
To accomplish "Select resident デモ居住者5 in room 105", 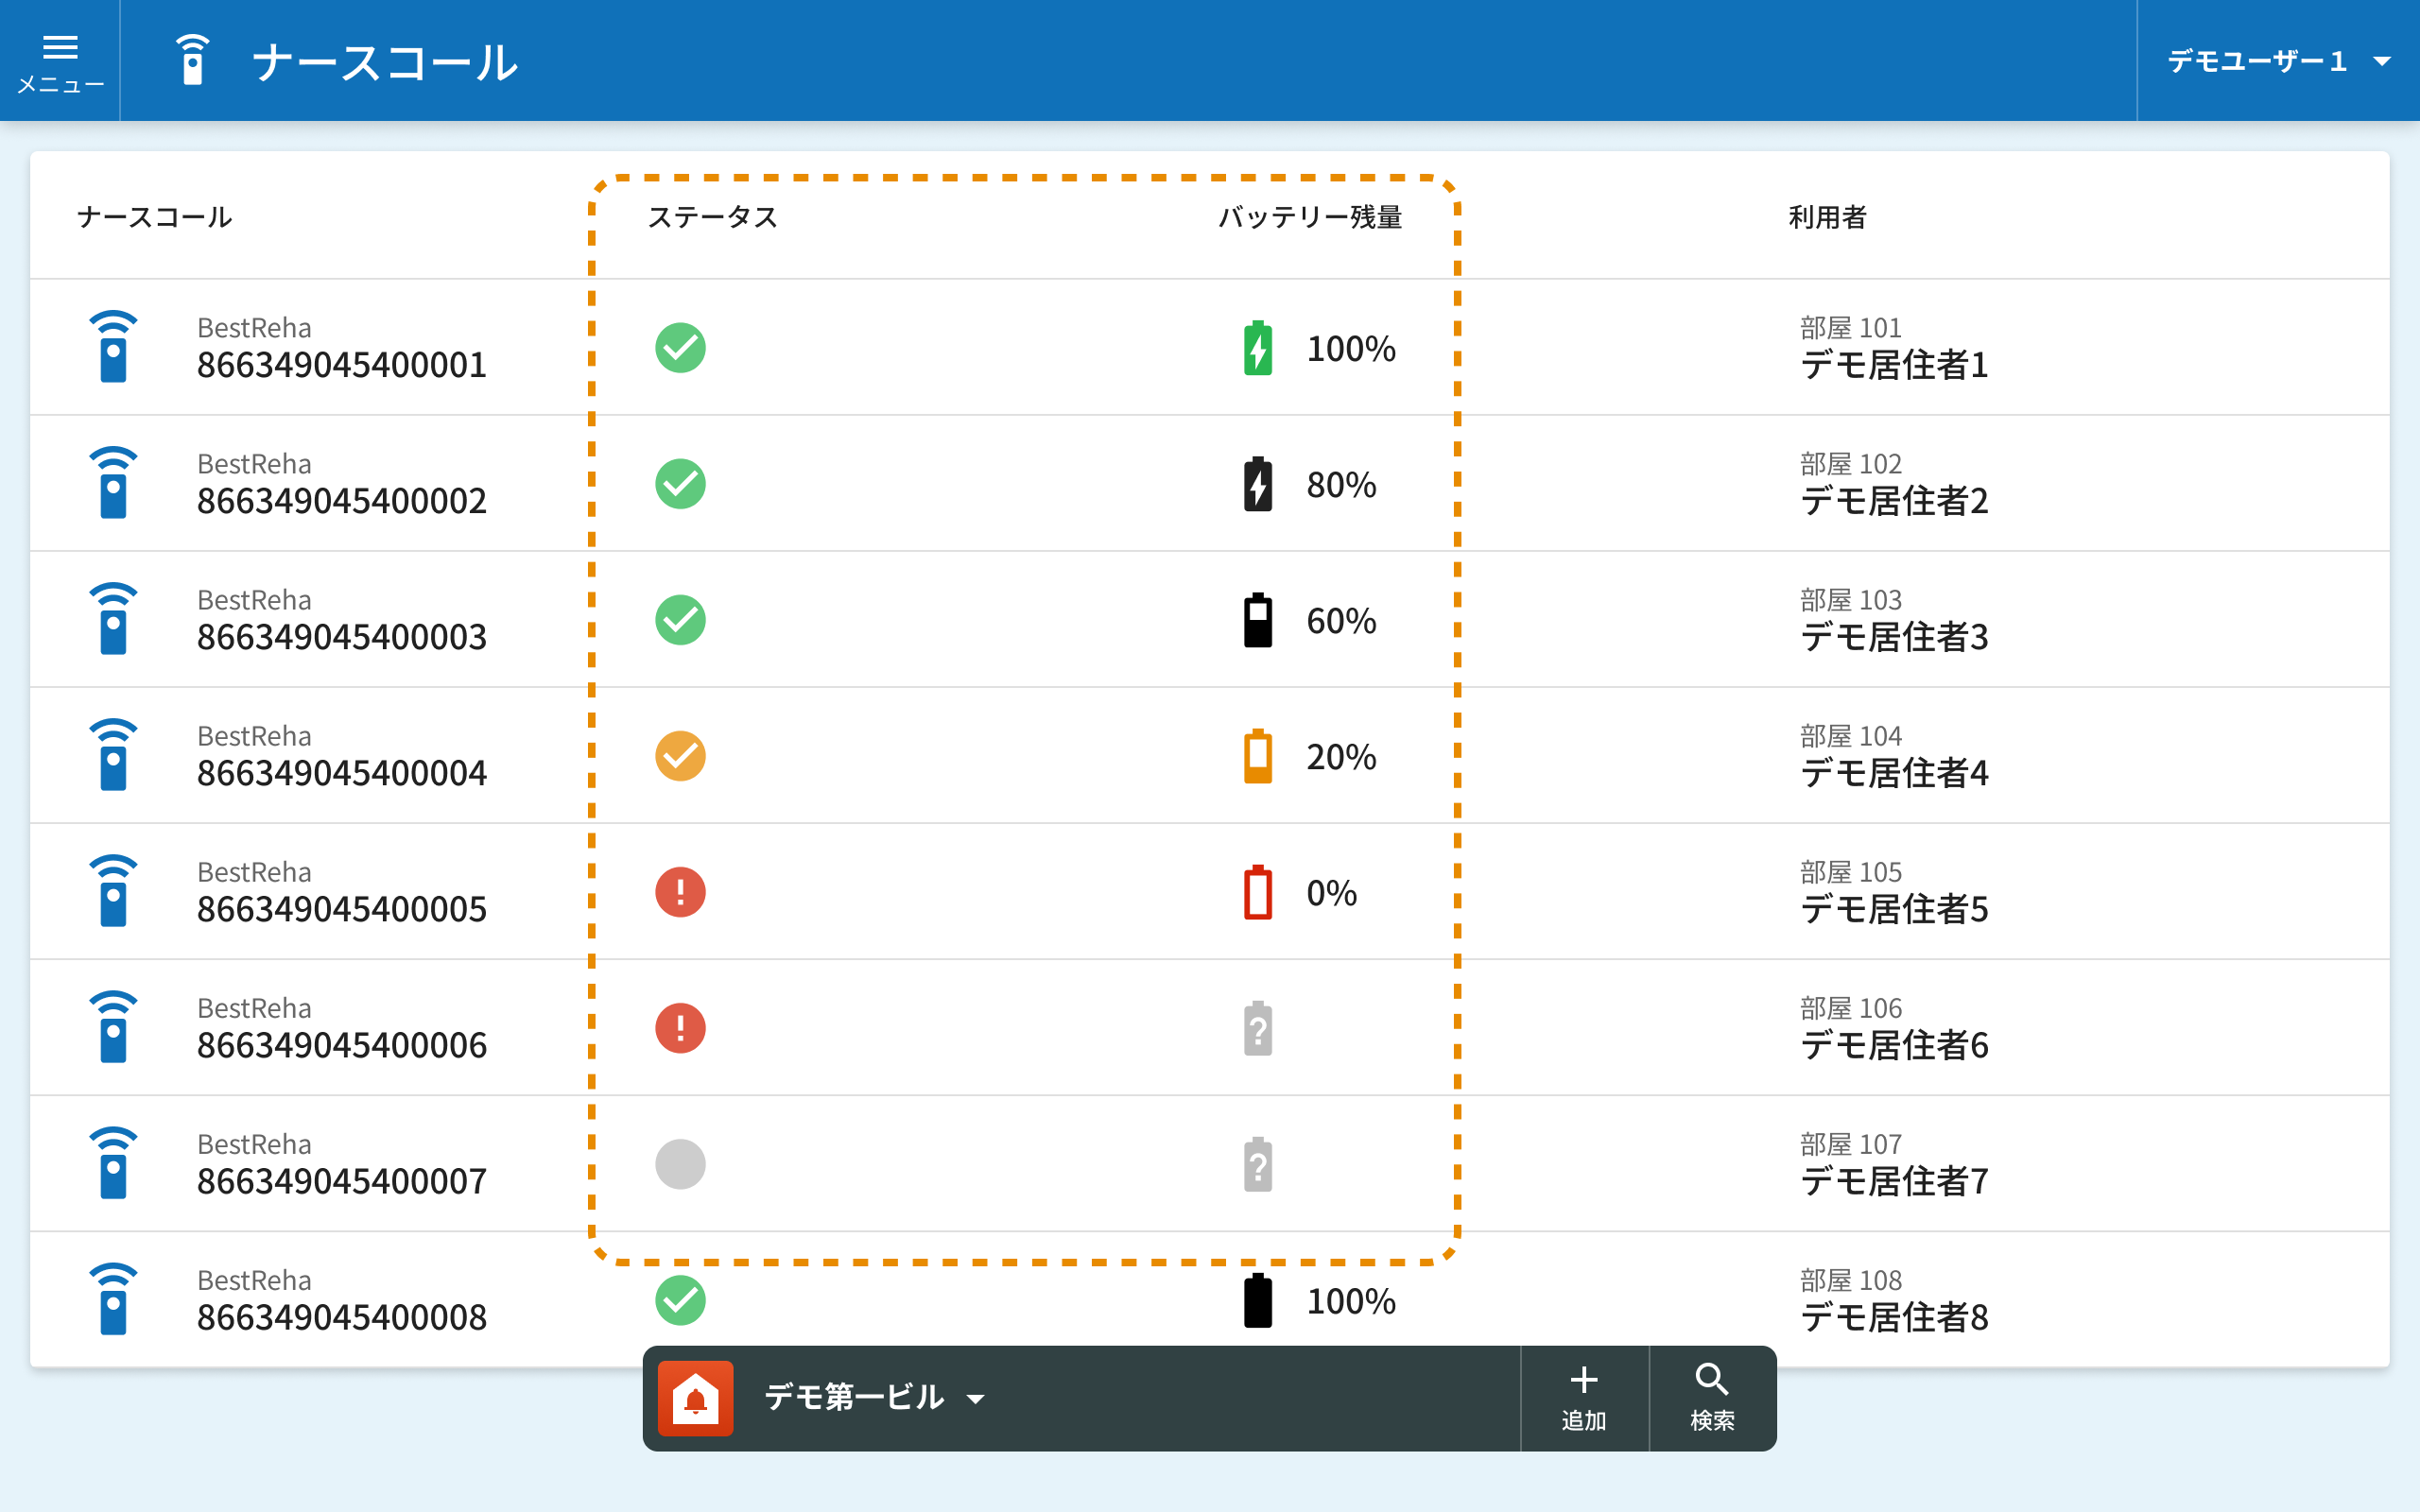I will 1893,908.
